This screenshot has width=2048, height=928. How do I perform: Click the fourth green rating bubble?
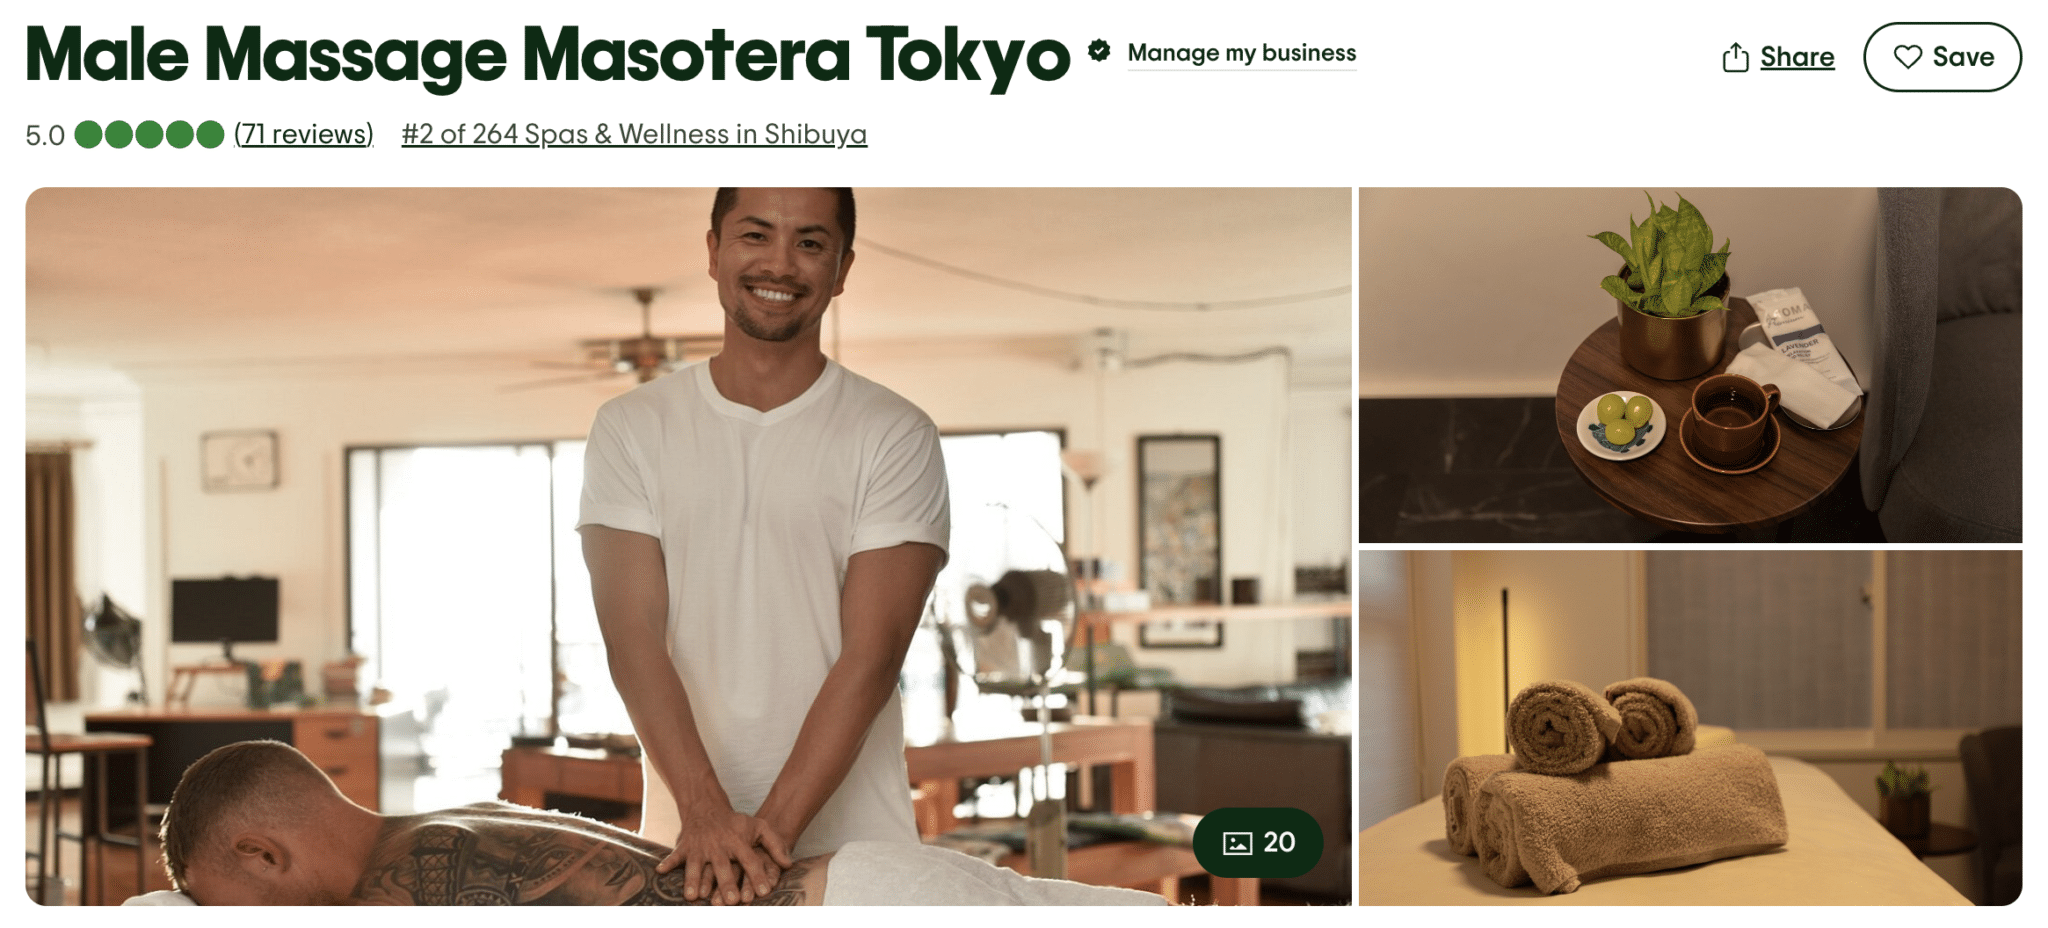tap(180, 134)
